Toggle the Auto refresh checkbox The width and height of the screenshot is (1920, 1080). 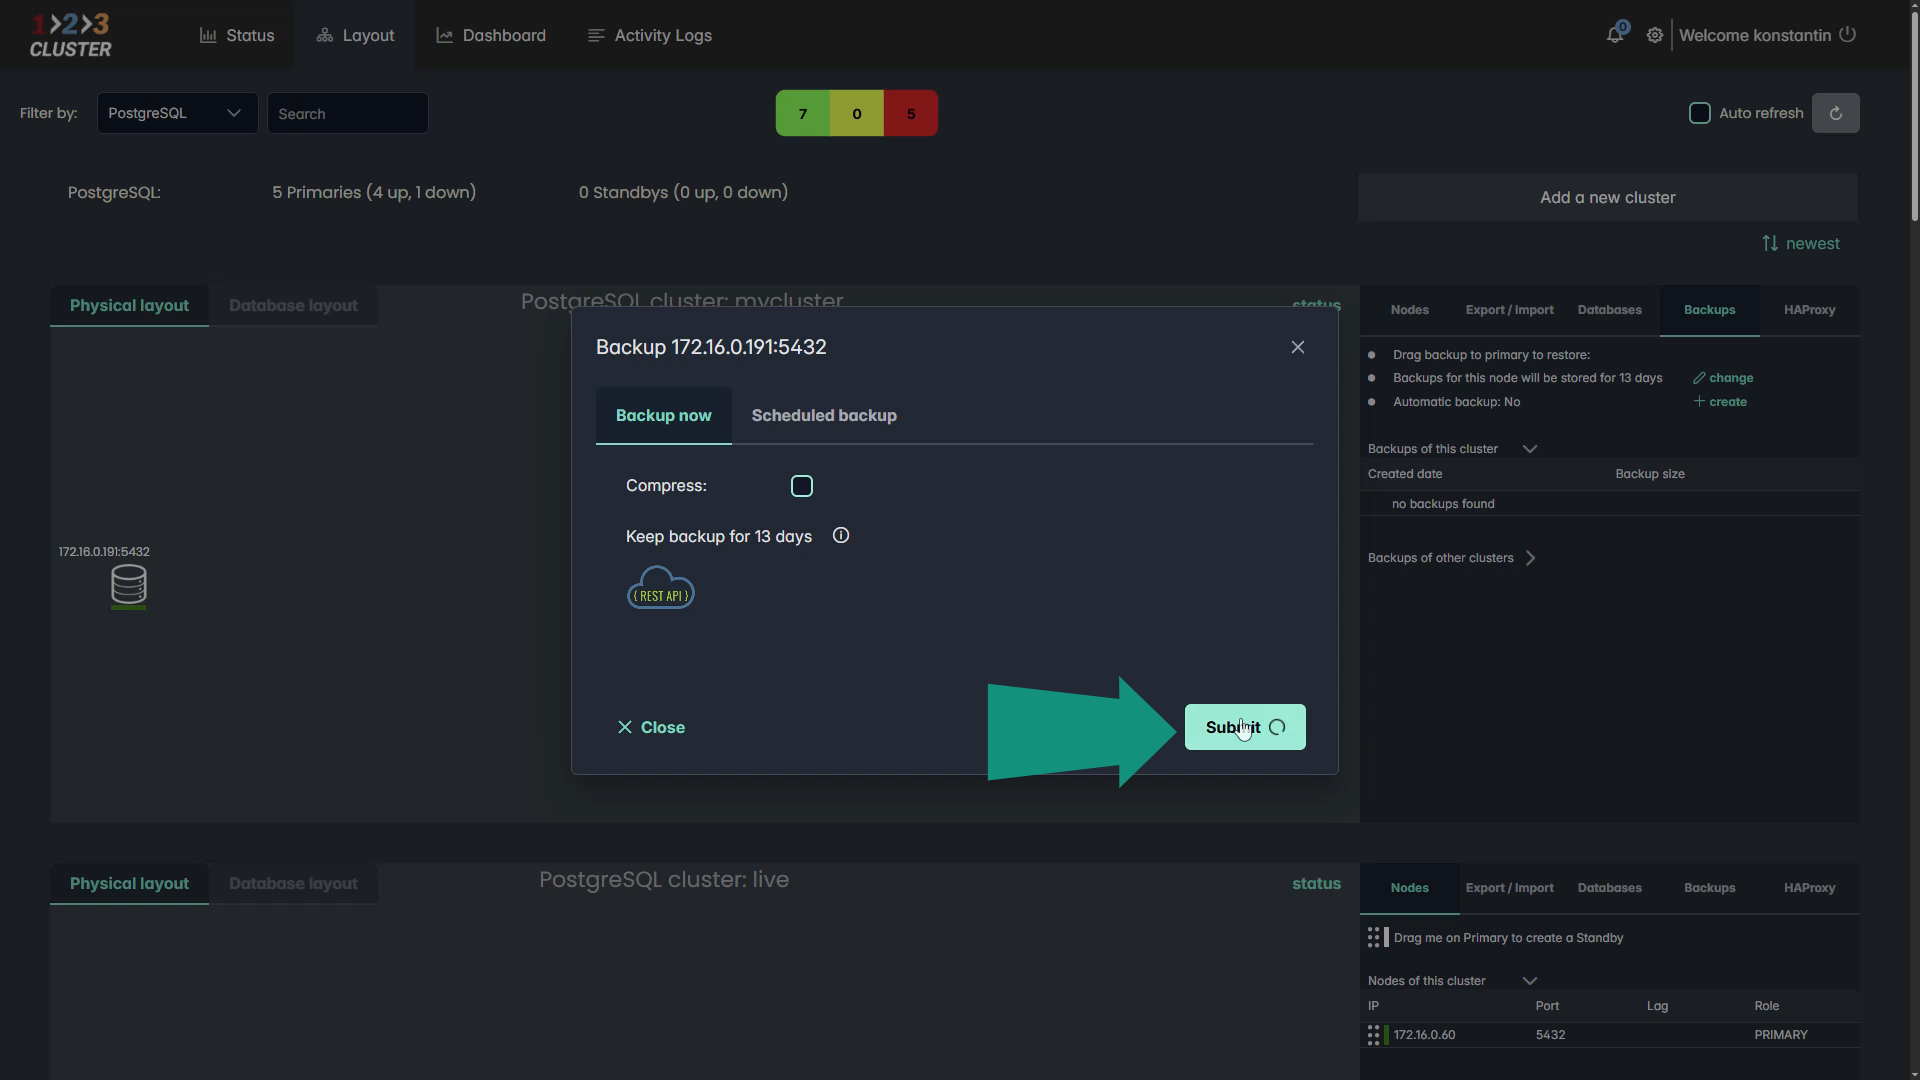click(1699, 113)
